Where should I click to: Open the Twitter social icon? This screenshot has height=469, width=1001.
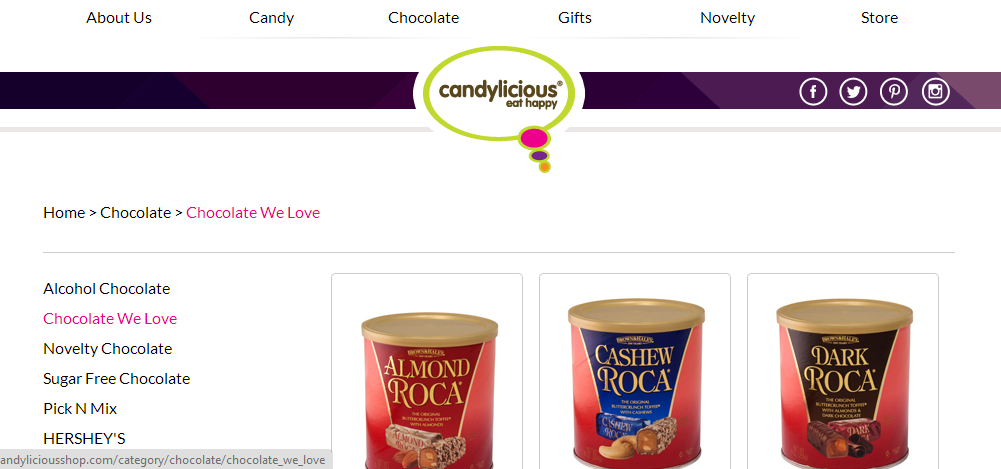point(854,92)
